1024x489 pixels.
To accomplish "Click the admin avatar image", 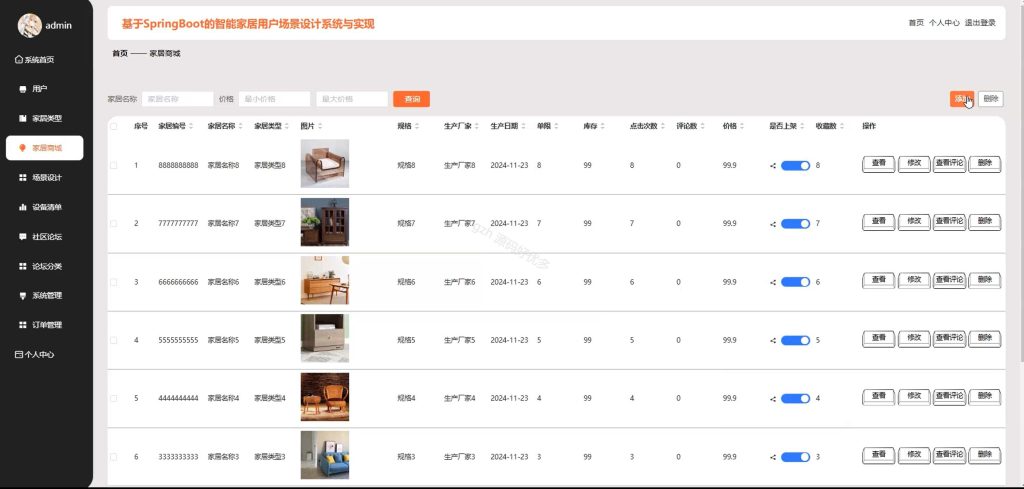I will point(29,25).
